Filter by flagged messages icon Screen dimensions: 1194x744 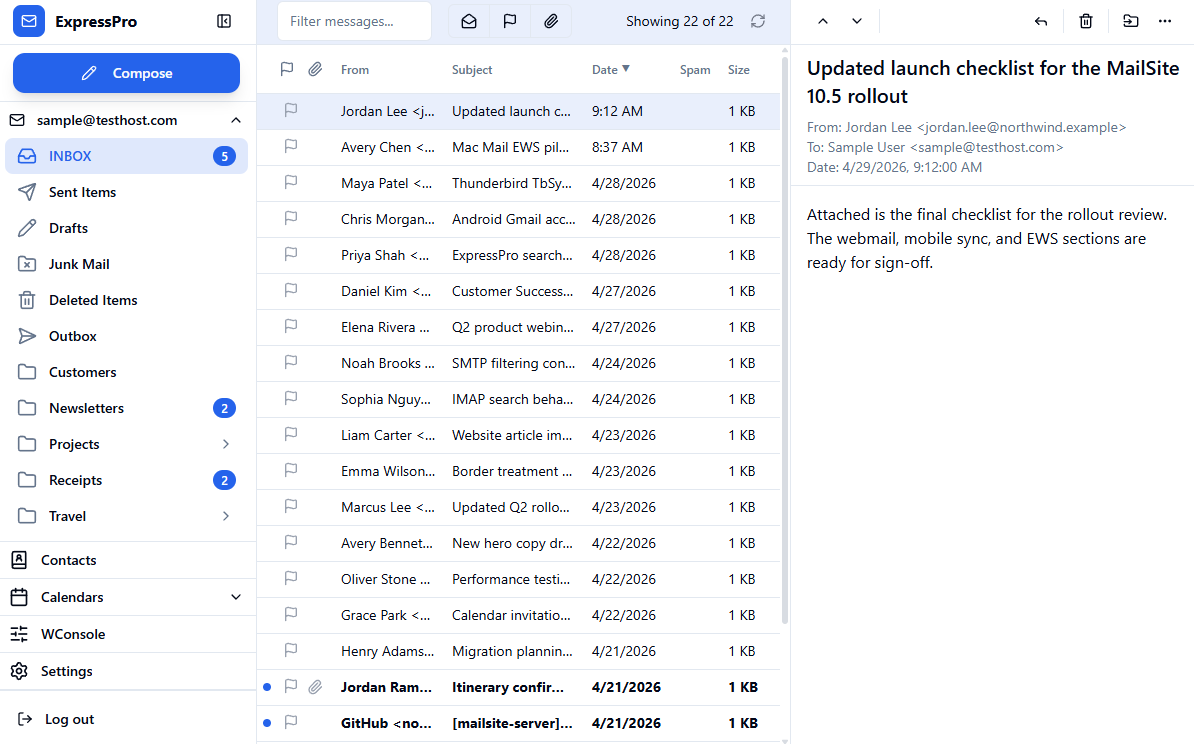510,21
